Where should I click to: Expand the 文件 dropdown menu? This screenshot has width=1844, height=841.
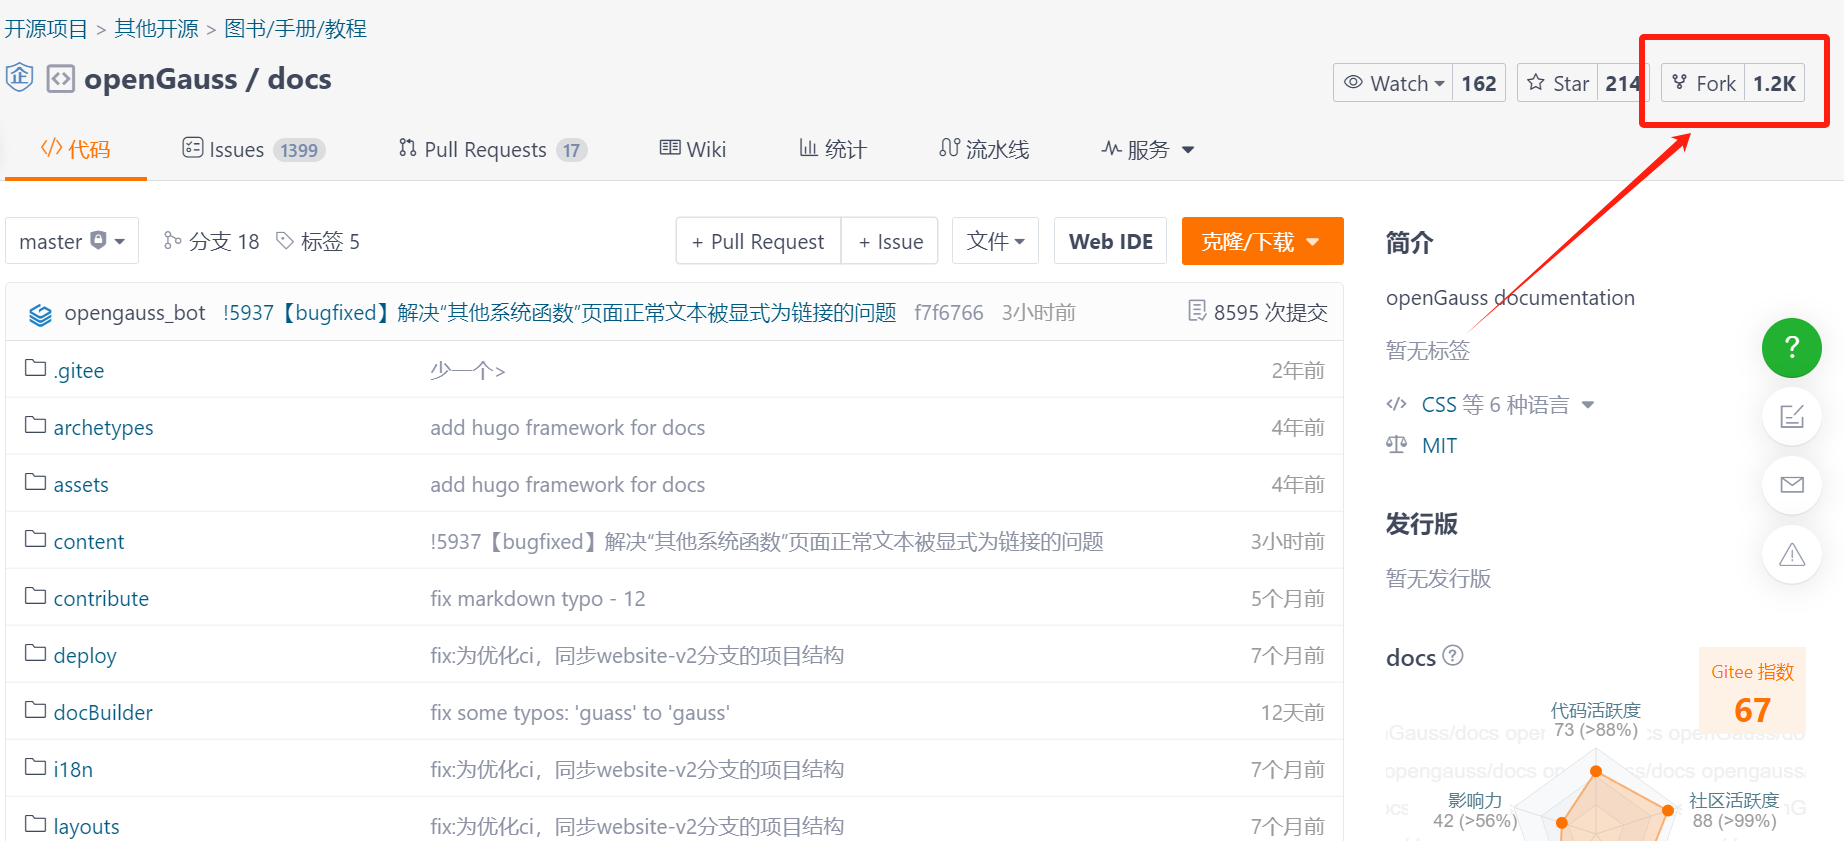pyautogui.click(x=995, y=242)
